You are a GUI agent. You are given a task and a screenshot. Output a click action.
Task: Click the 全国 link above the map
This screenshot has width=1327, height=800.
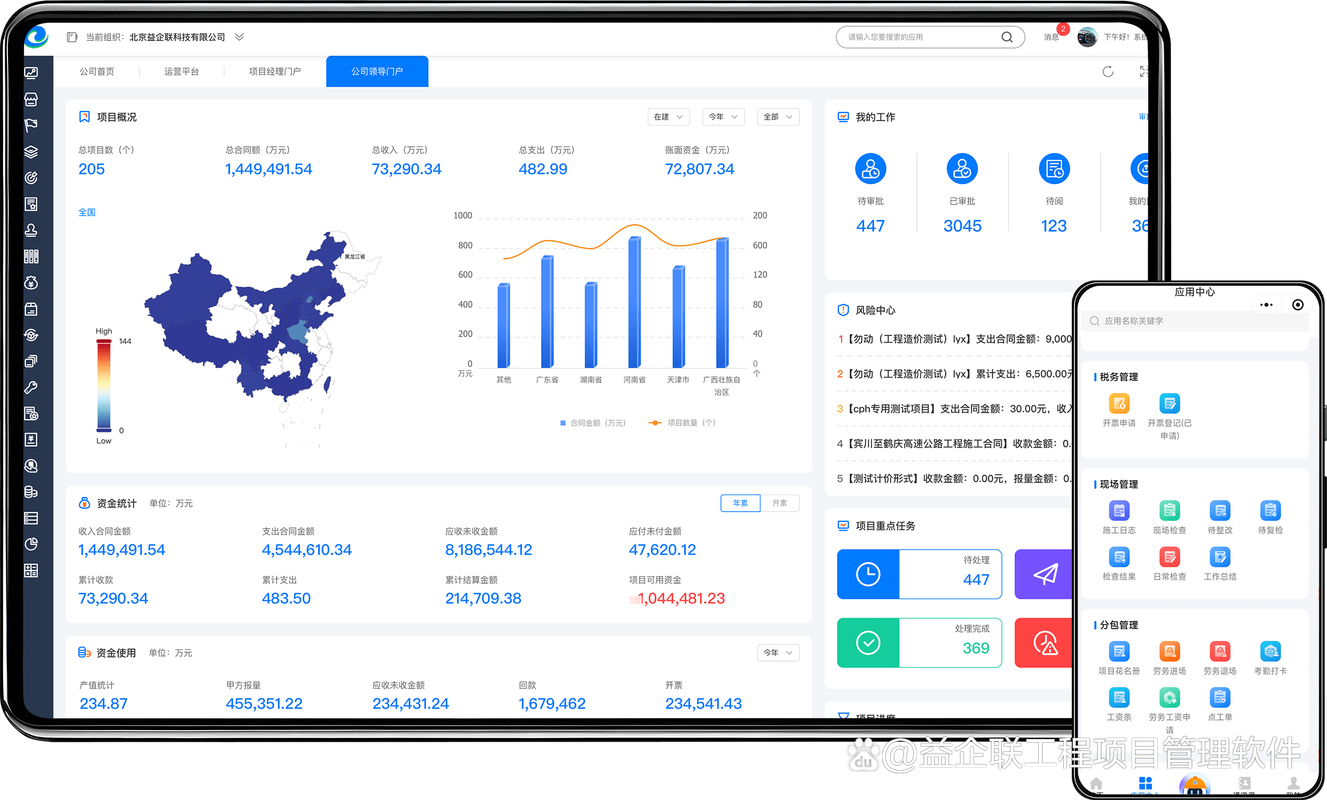point(87,212)
